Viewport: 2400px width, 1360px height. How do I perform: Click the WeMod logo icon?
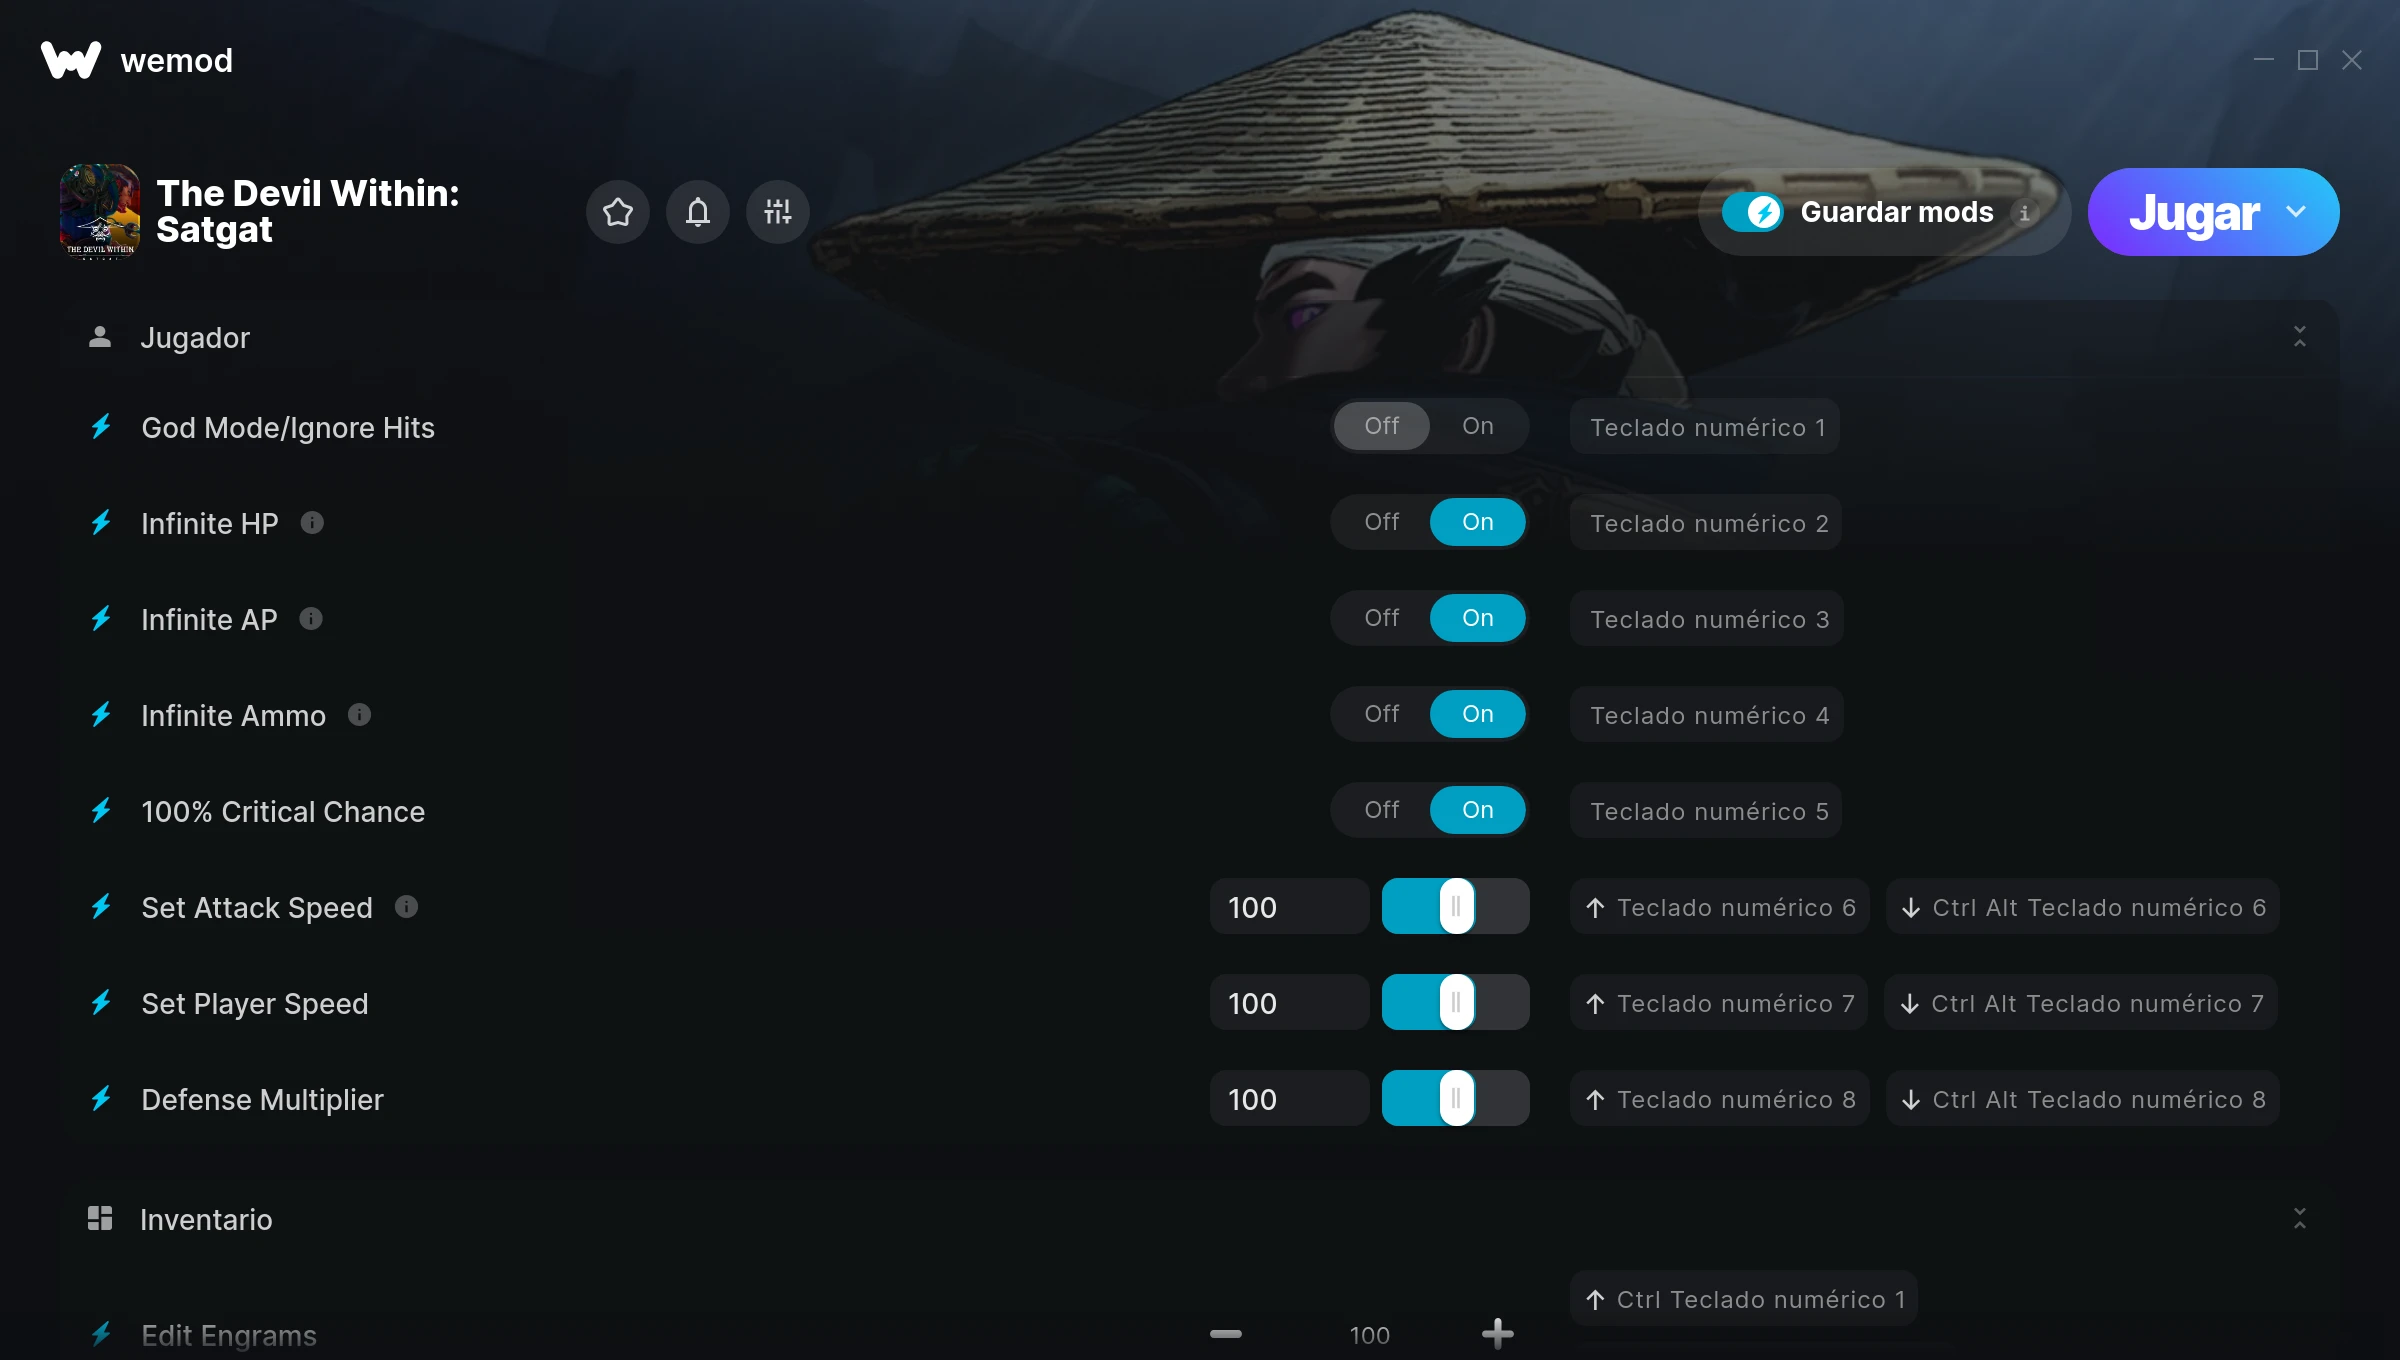71,60
